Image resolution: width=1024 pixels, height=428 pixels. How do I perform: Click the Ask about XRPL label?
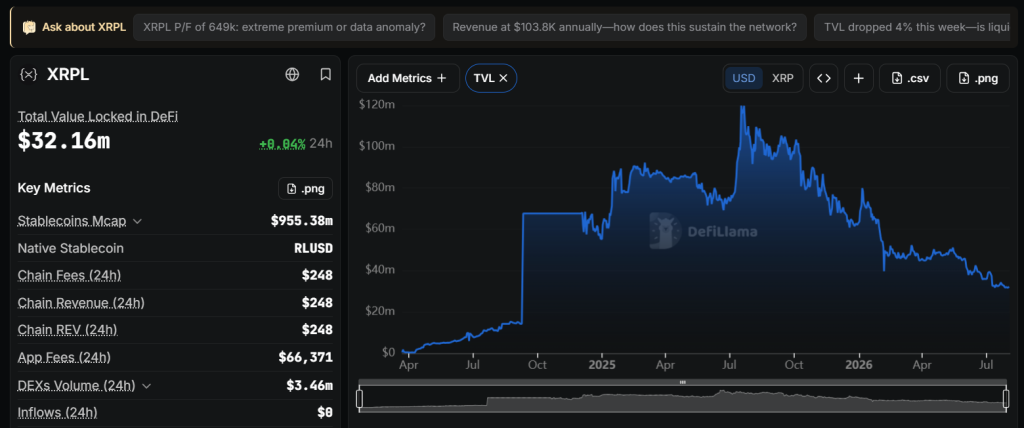(x=84, y=27)
